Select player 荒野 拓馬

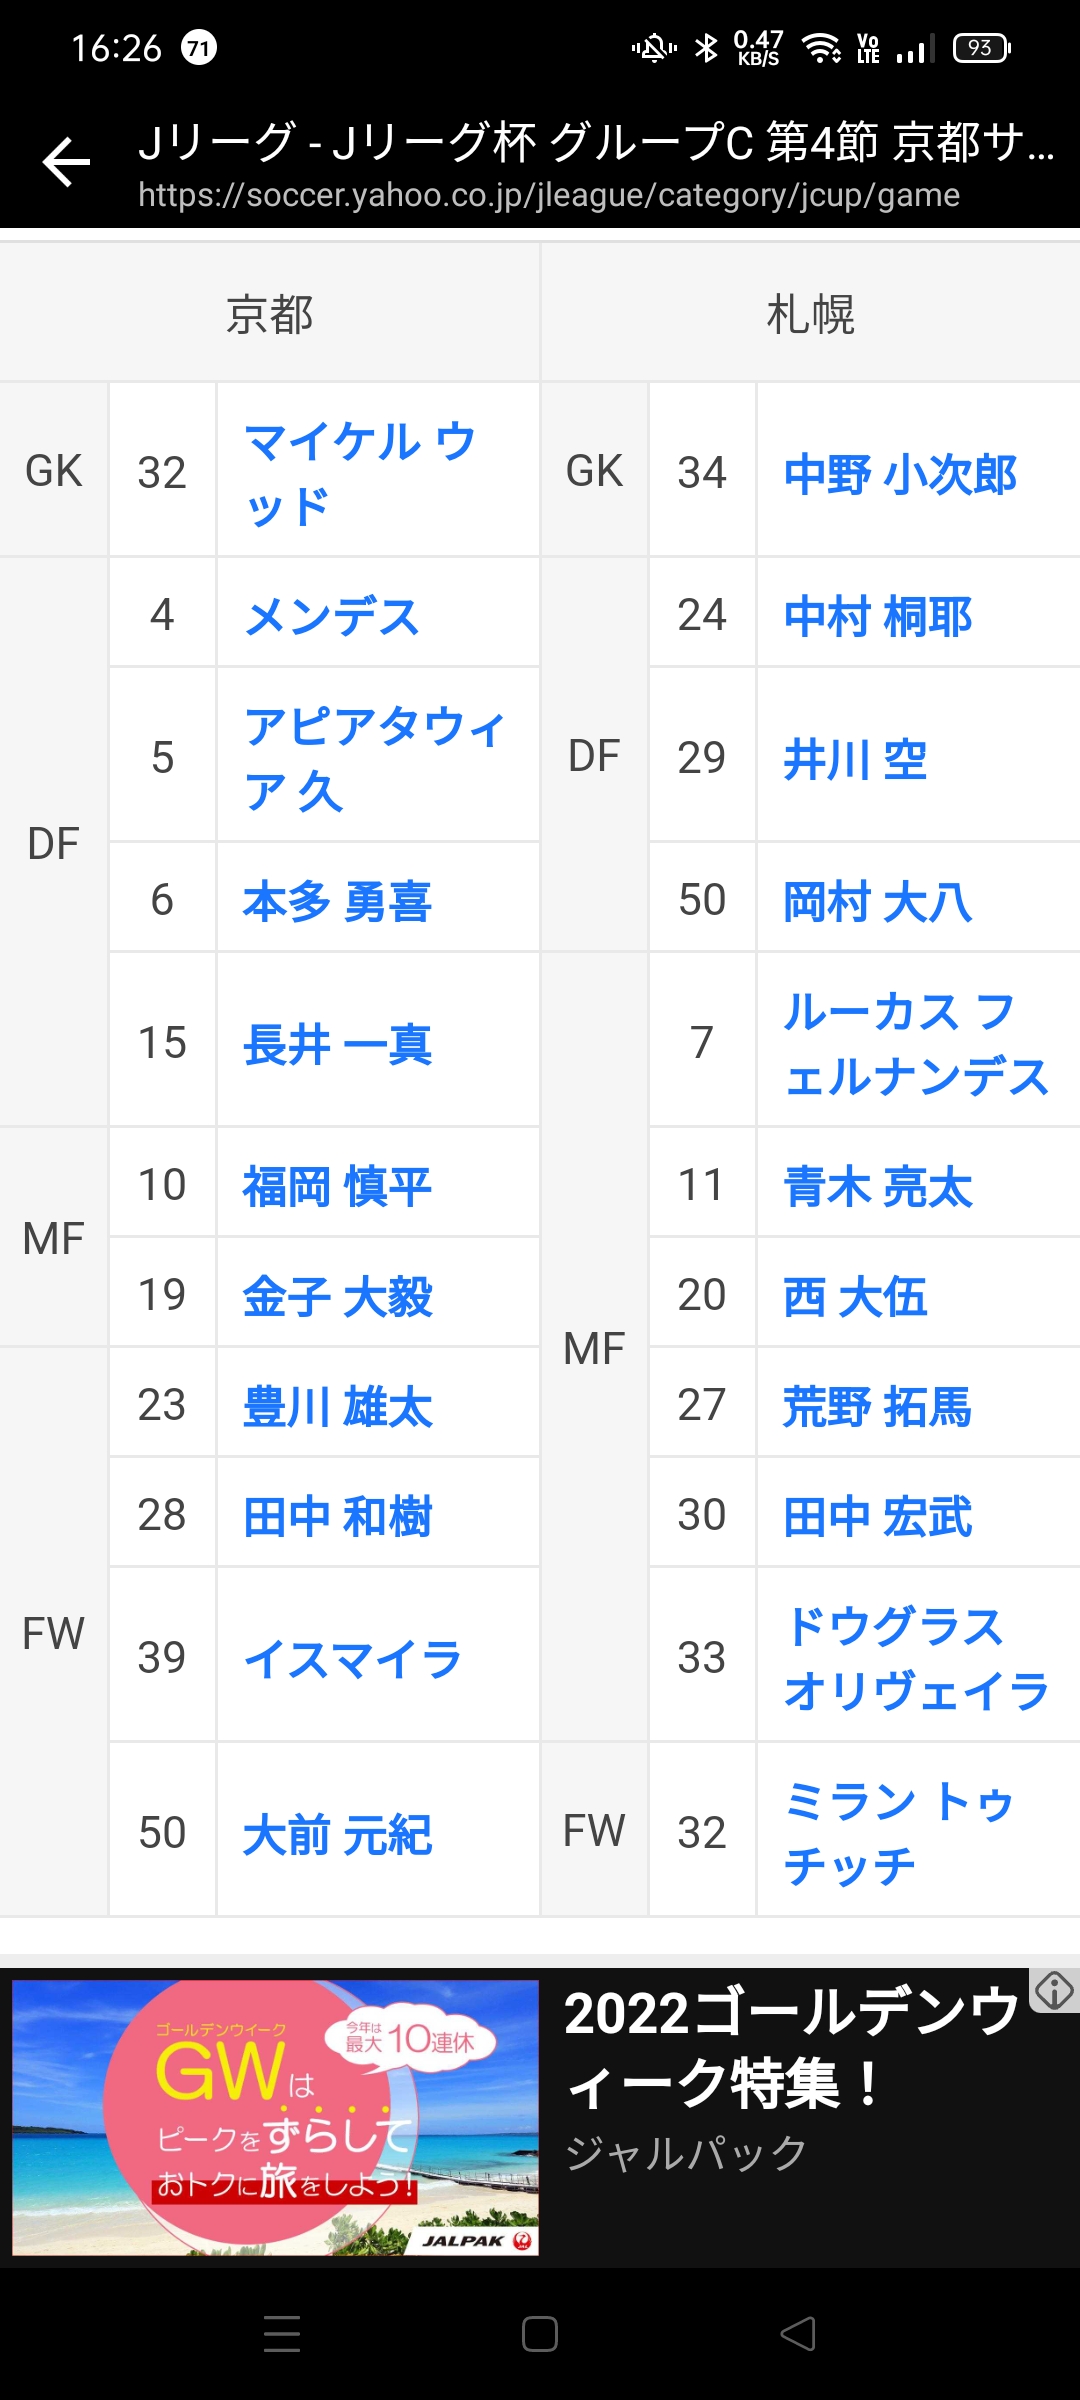pyautogui.click(x=877, y=1407)
